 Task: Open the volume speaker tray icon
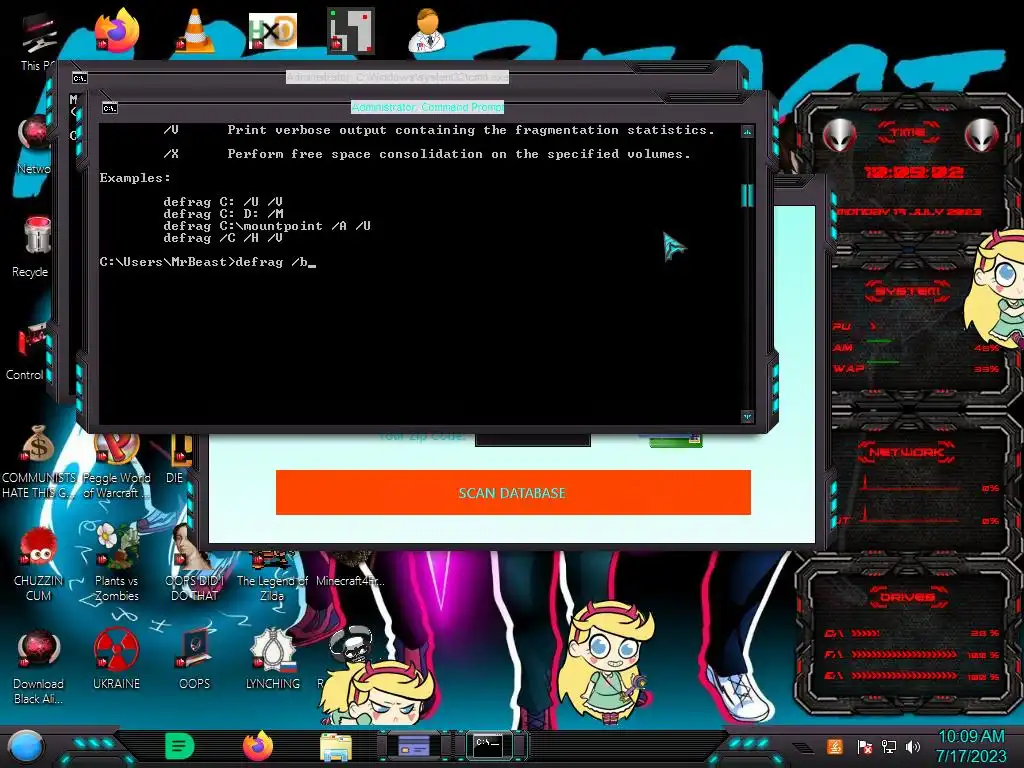coord(913,746)
